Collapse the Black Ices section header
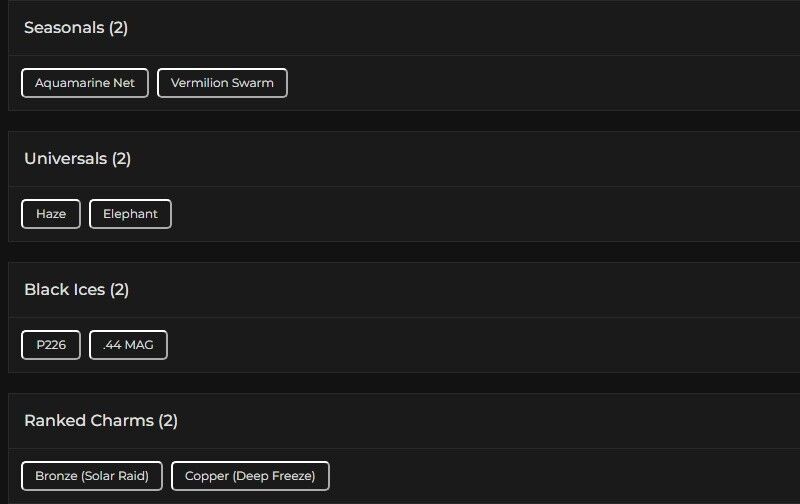The height and width of the screenshot is (504, 800). click(x=62, y=290)
